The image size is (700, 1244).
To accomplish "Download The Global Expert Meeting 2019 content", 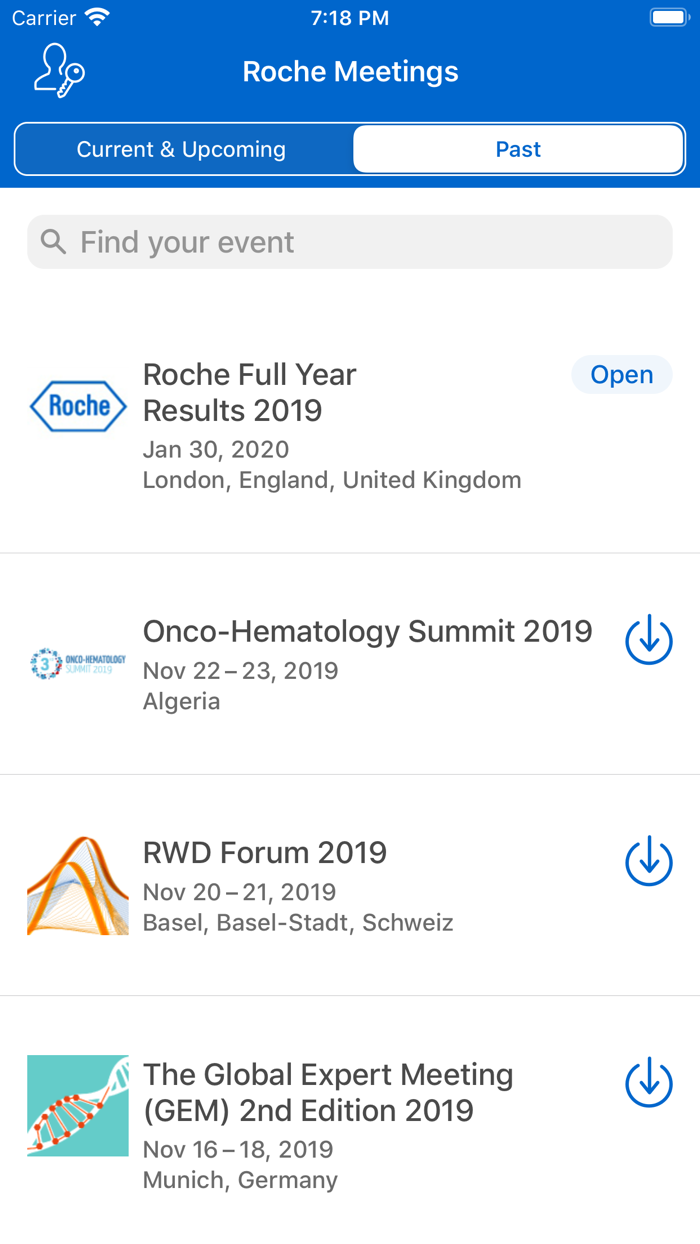I will [648, 1082].
